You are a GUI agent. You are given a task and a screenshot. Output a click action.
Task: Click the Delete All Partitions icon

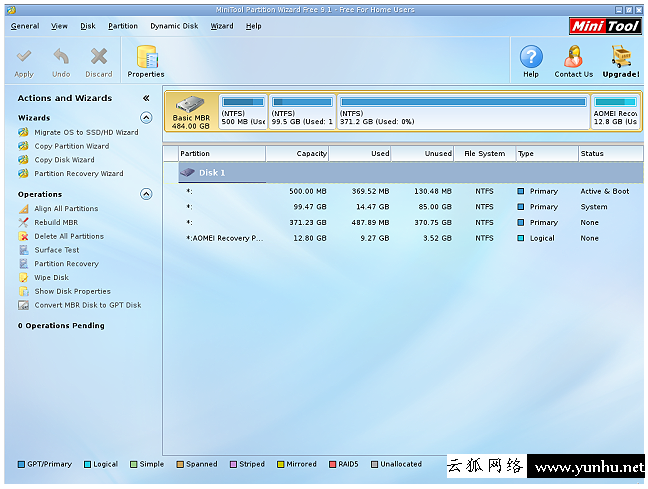click(x=24, y=236)
